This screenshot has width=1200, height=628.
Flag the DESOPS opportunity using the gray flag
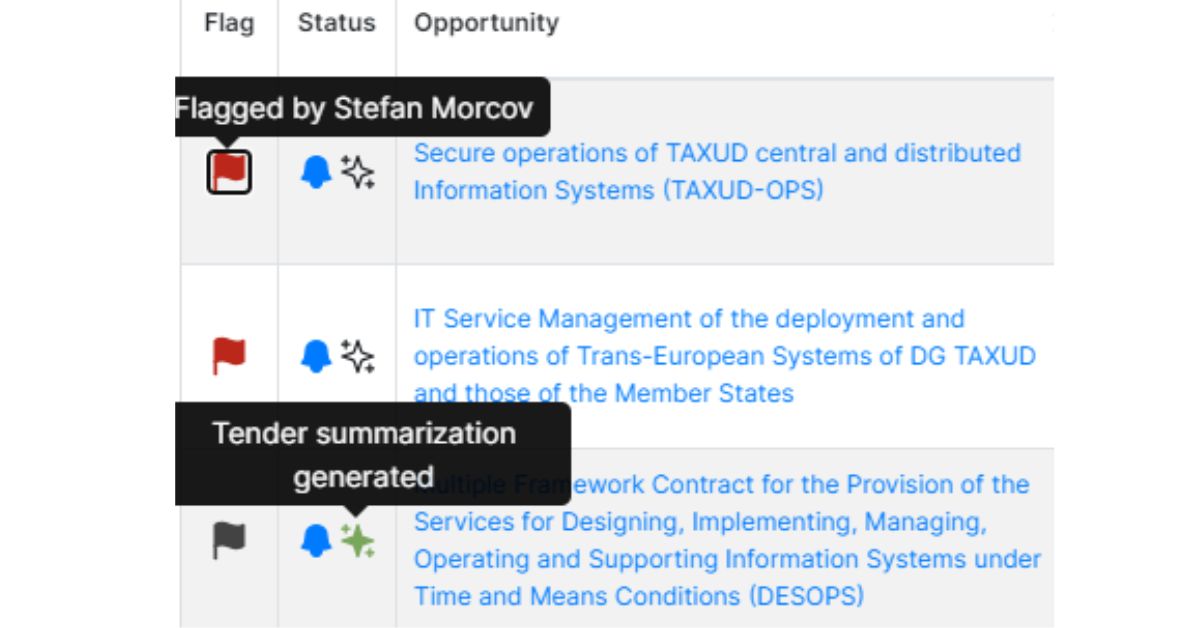pyautogui.click(x=229, y=541)
